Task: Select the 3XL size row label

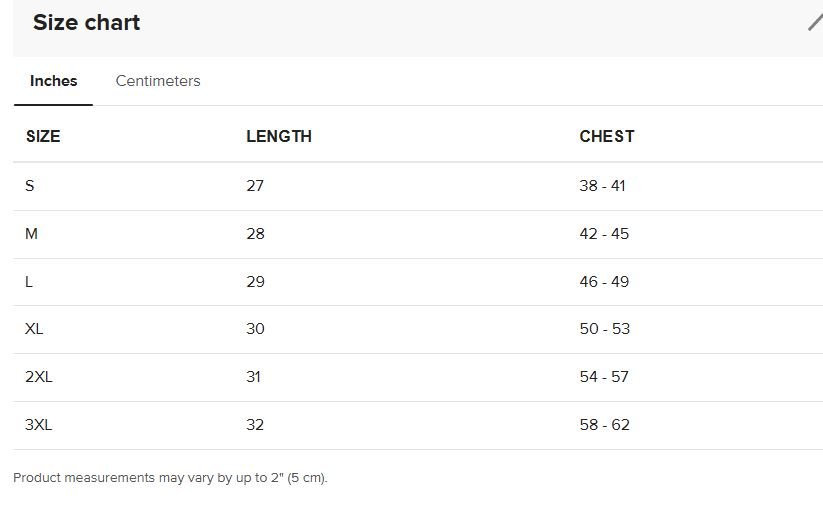Action: point(39,425)
